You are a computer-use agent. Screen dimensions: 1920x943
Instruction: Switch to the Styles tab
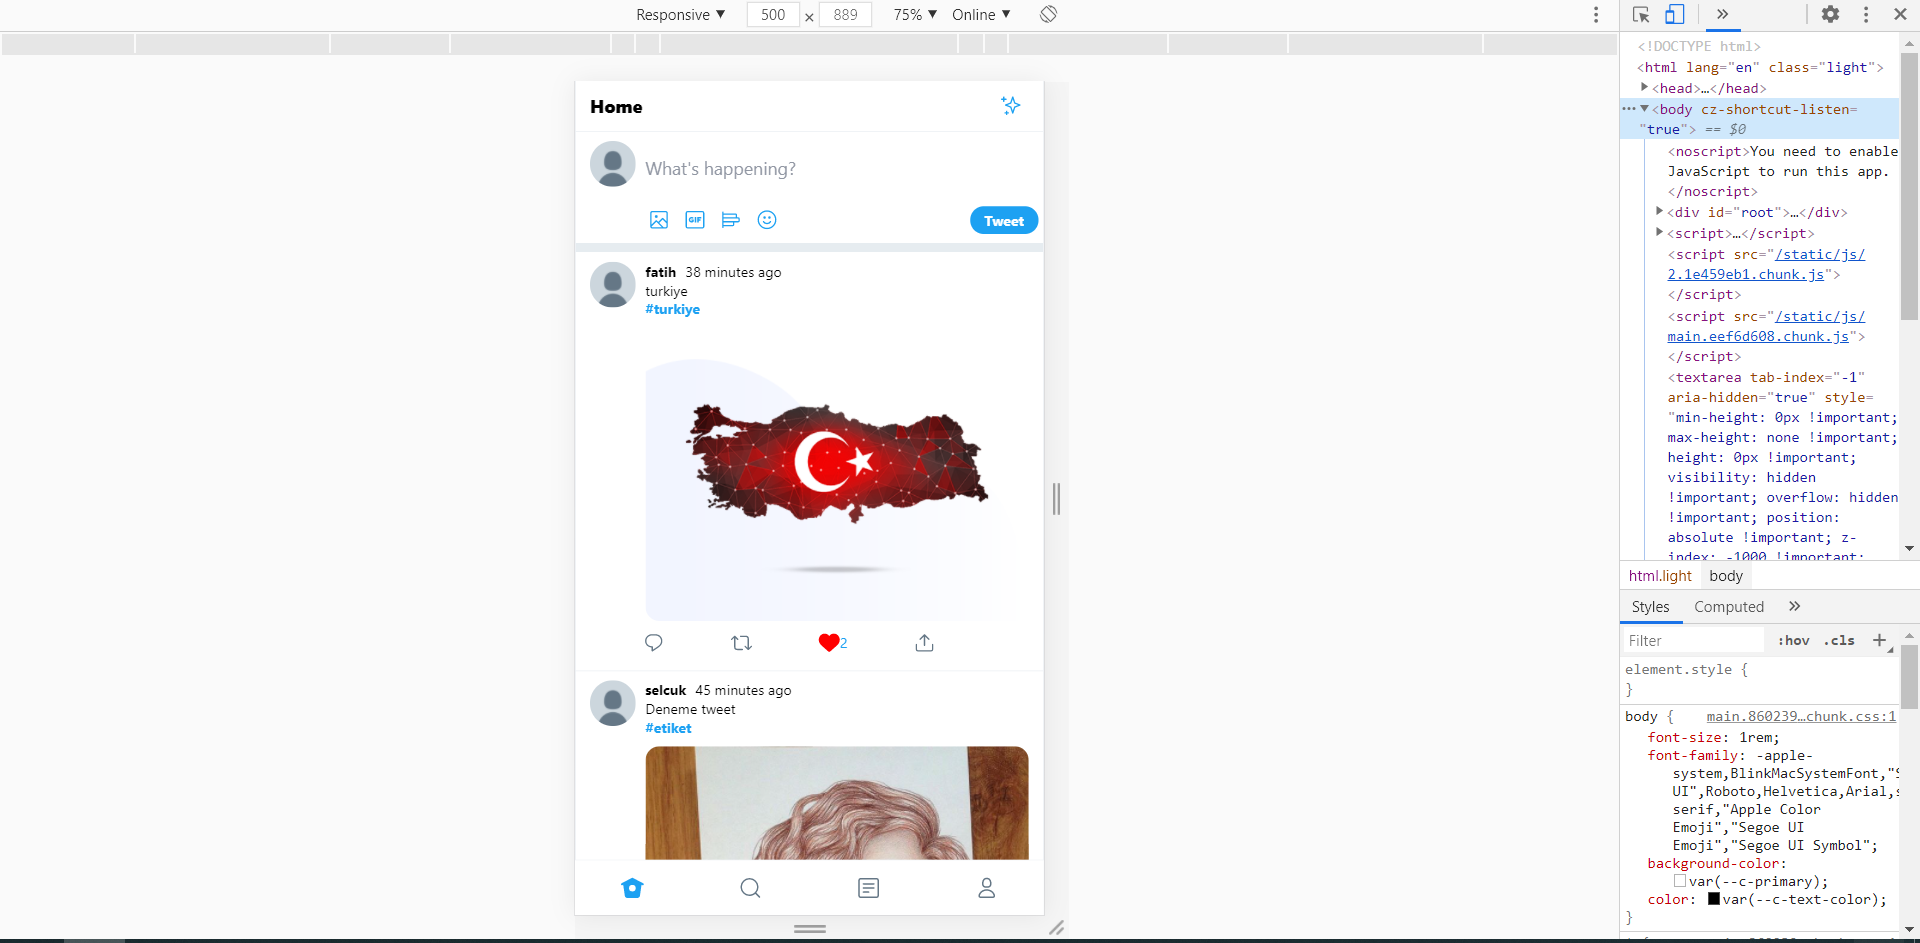point(1650,607)
